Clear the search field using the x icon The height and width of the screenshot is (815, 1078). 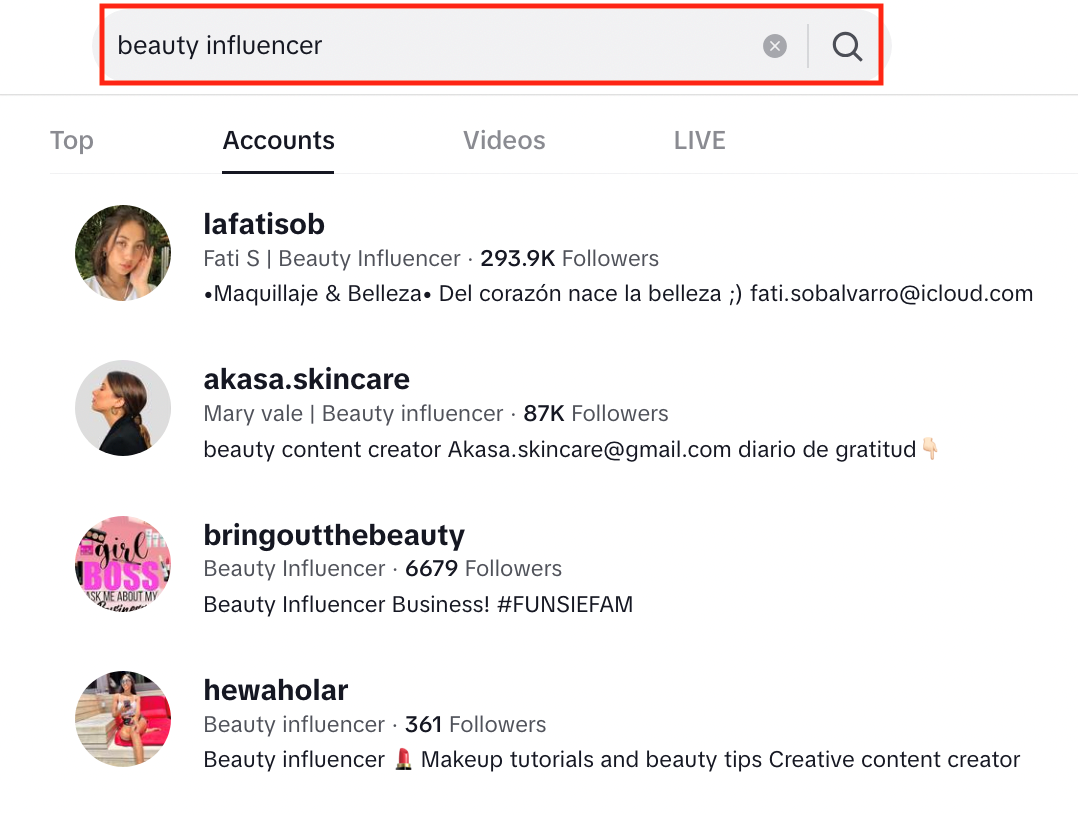775,45
